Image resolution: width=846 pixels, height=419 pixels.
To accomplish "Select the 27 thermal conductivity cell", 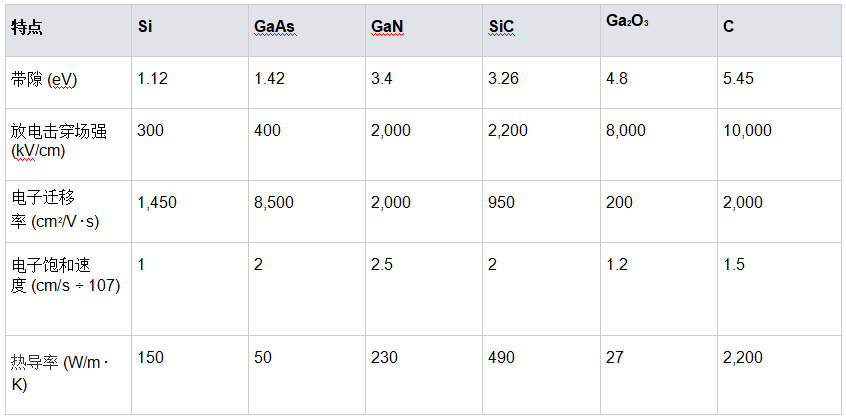I will [614, 358].
